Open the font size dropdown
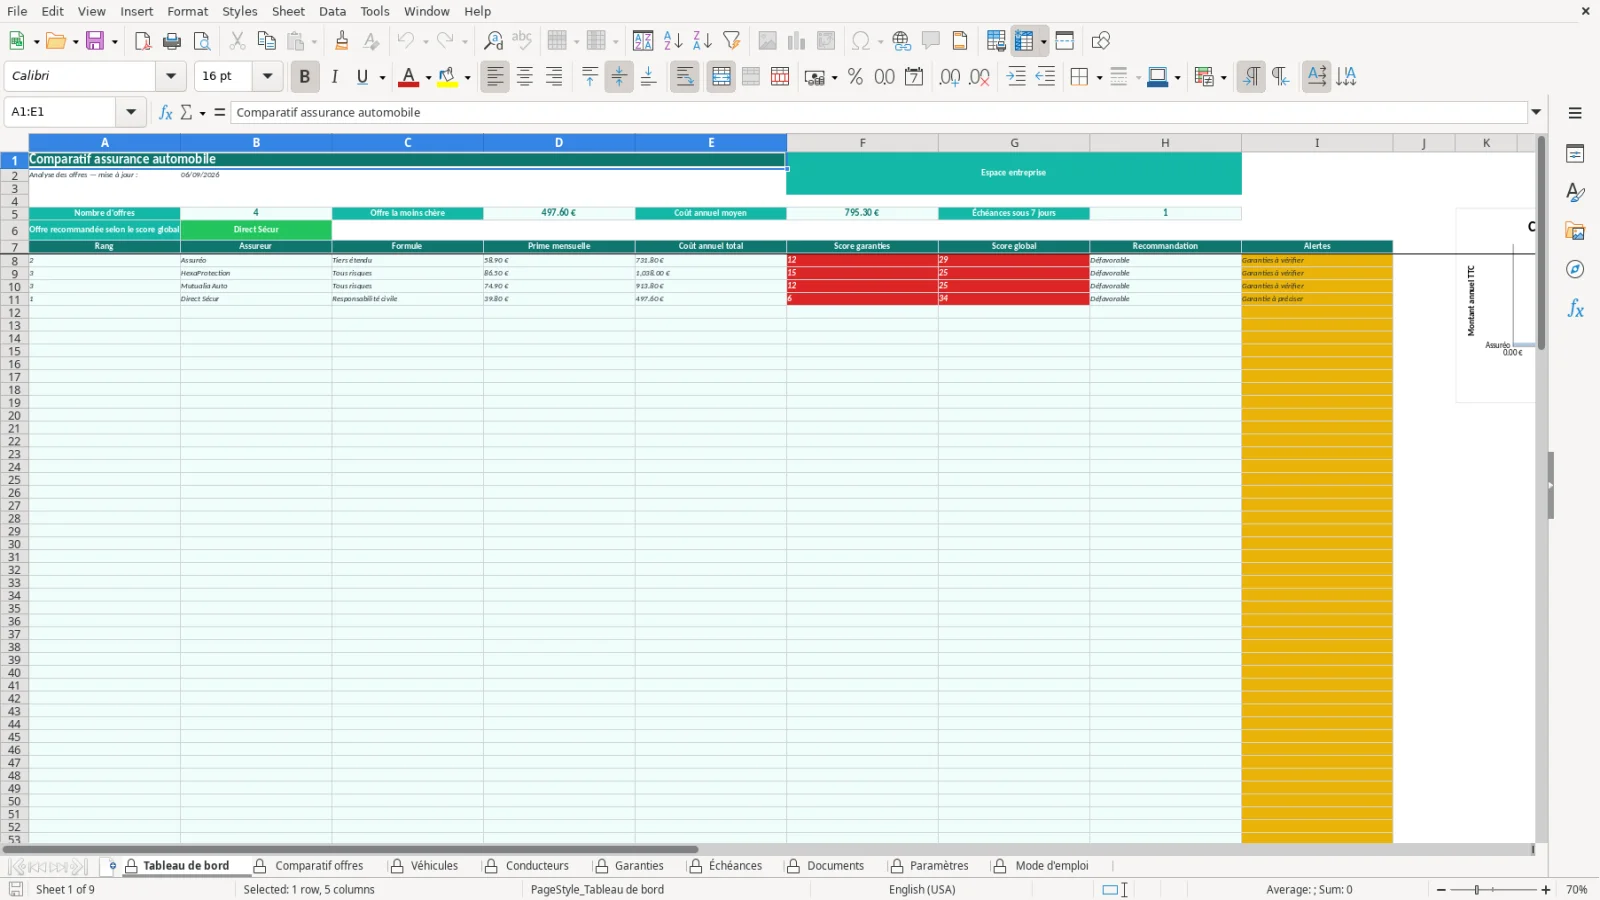The height and width of the screenshot is (900, 1600). pos(267,76)
